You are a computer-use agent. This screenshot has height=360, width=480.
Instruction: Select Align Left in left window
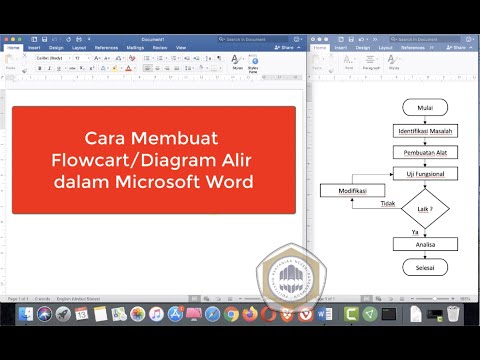coord(148,68)
